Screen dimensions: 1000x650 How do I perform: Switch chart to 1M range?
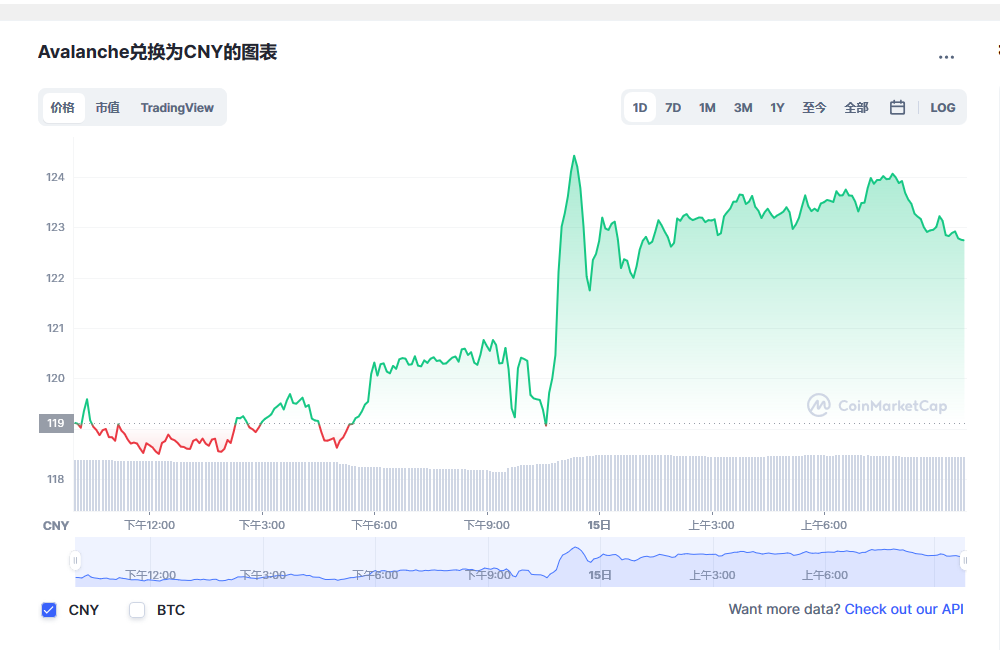[x=707, y=107]
